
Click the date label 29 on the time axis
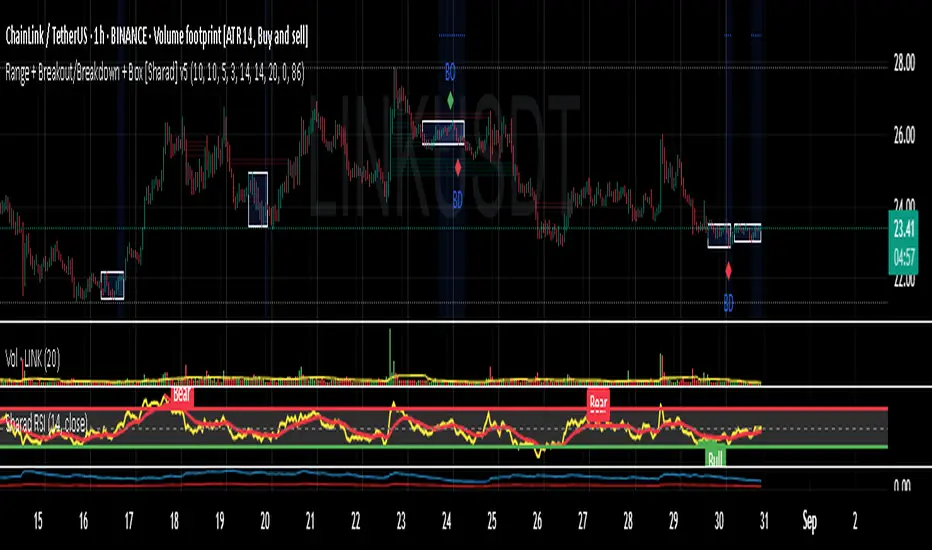(673, 521)
